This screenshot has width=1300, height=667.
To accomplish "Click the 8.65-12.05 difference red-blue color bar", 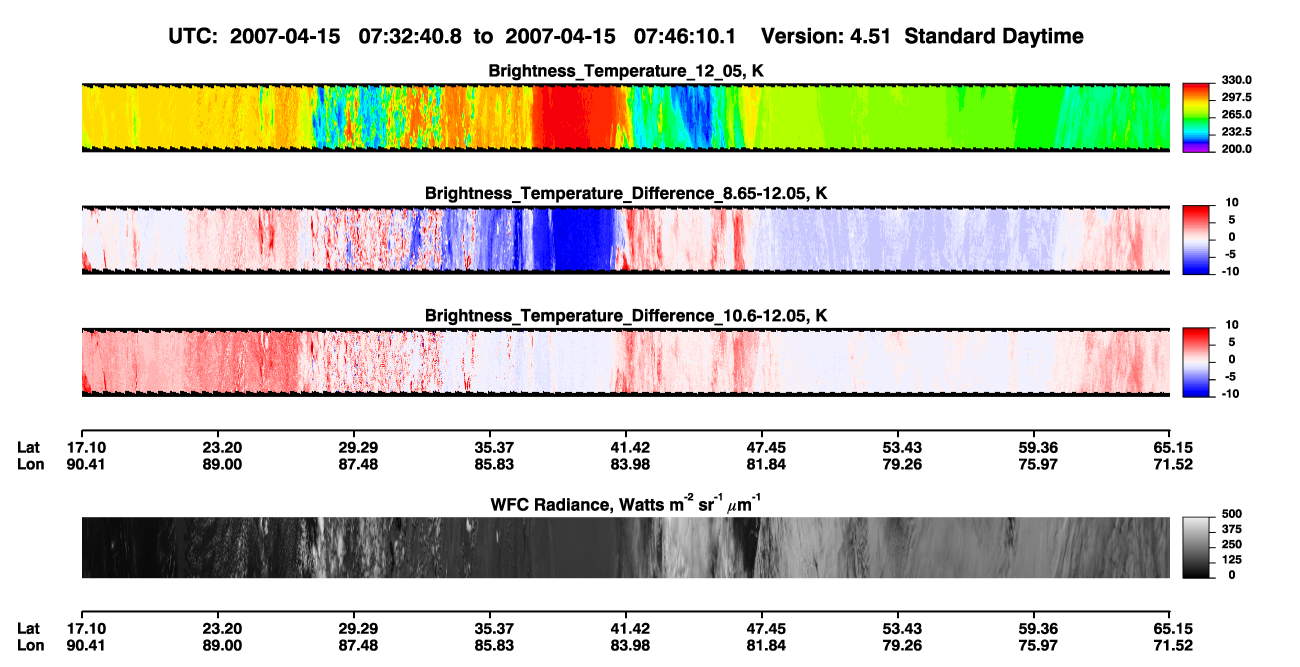I will click(1195, 239).
